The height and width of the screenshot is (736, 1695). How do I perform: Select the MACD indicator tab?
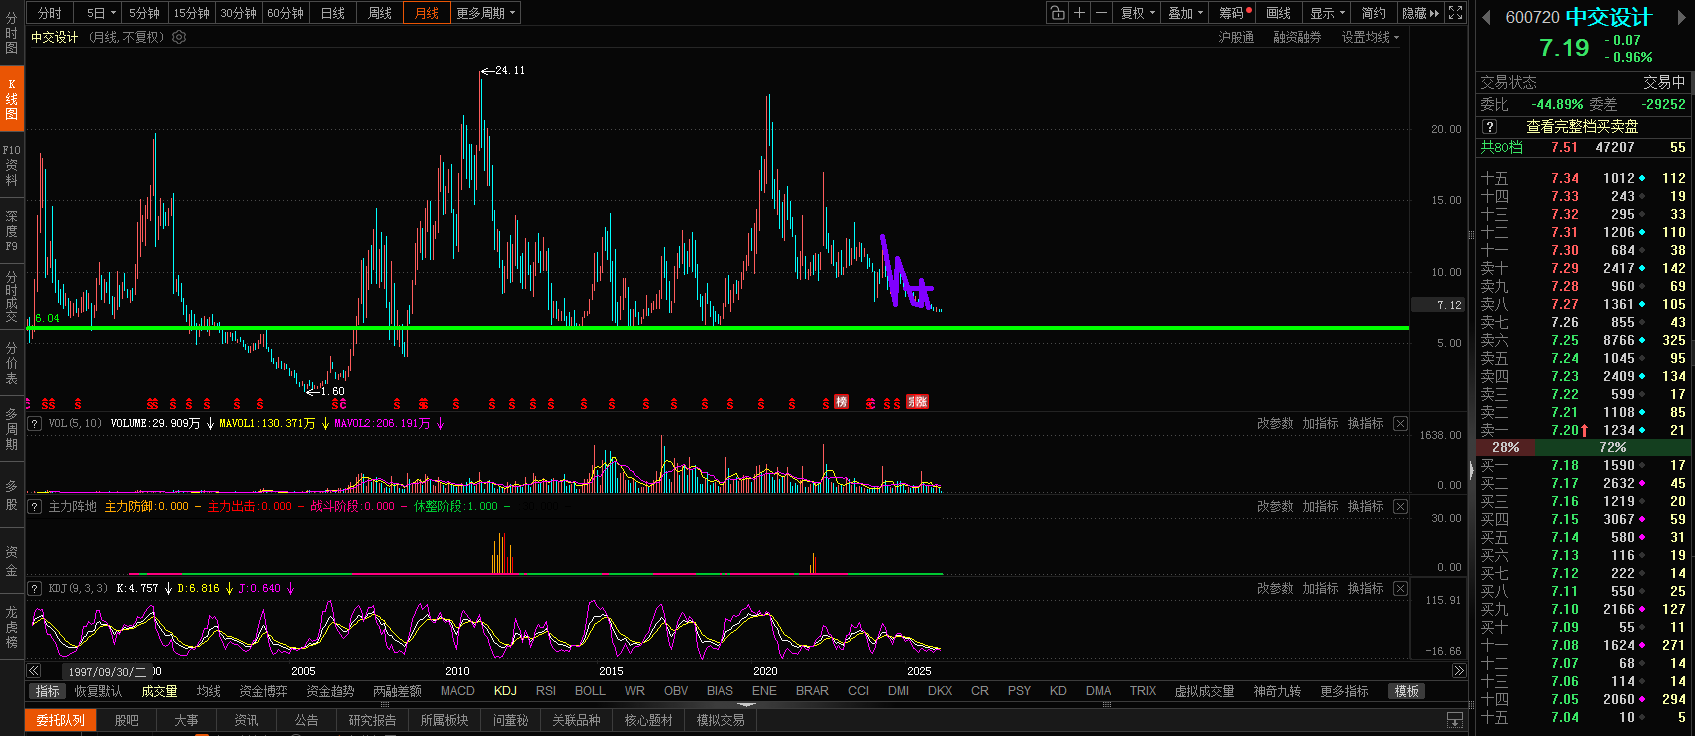(457, 691)
